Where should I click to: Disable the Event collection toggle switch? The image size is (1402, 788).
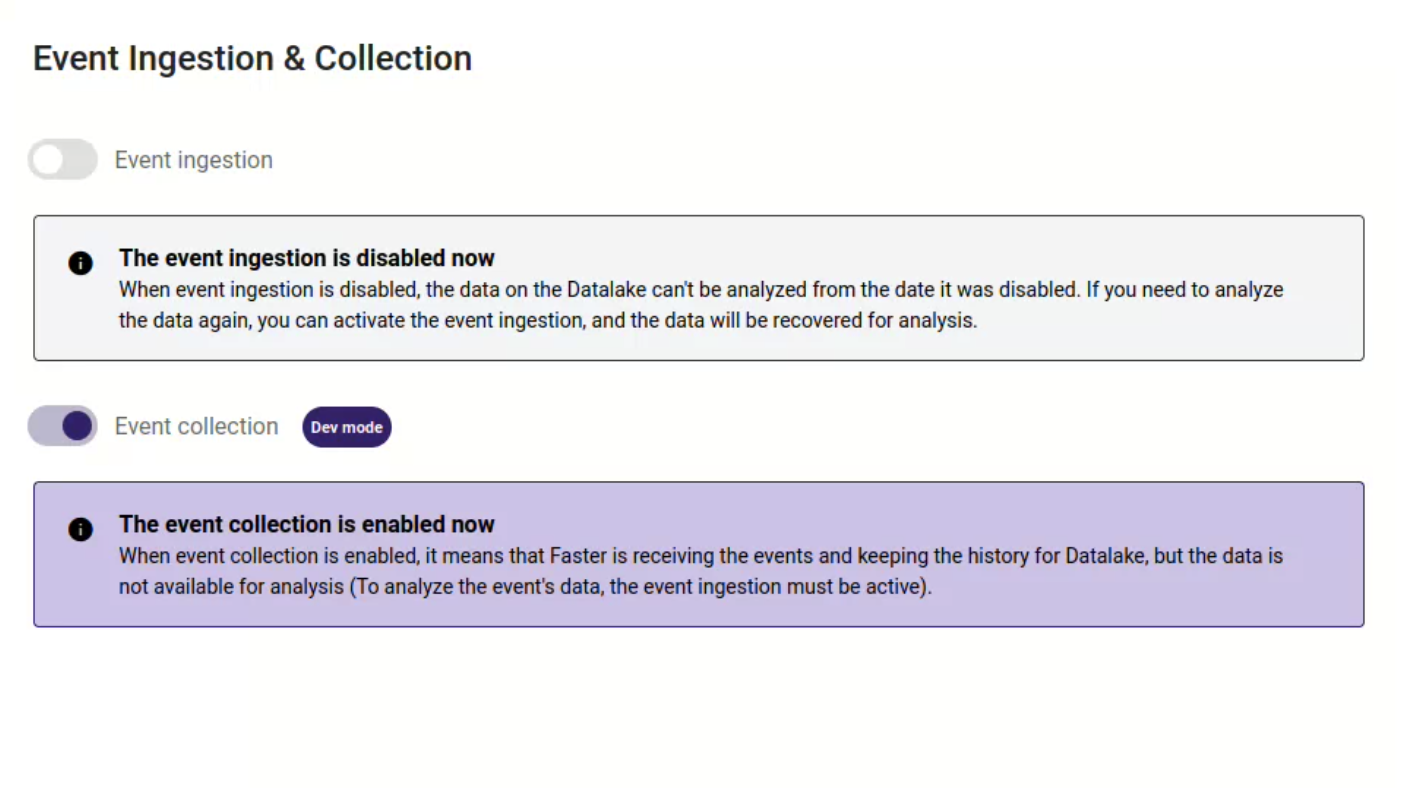click(62, 426)
